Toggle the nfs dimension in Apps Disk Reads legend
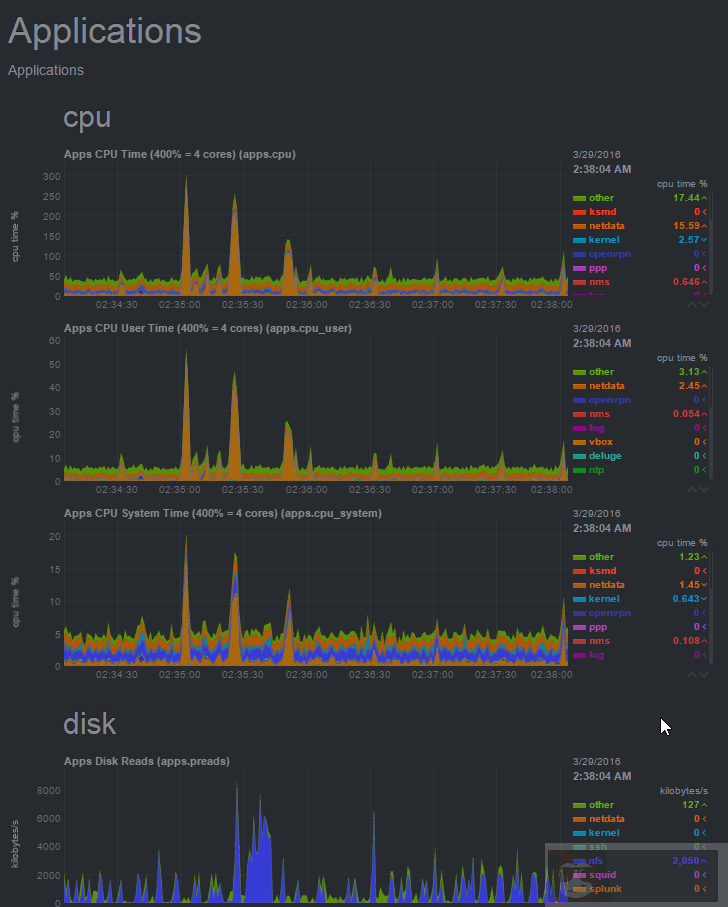 tap(596, 860)
